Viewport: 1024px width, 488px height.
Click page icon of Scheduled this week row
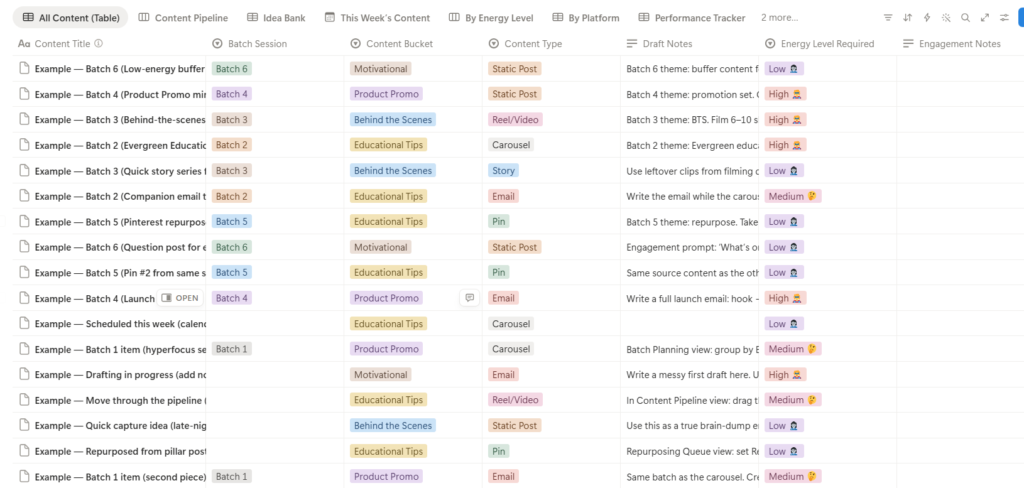(24, 323)
